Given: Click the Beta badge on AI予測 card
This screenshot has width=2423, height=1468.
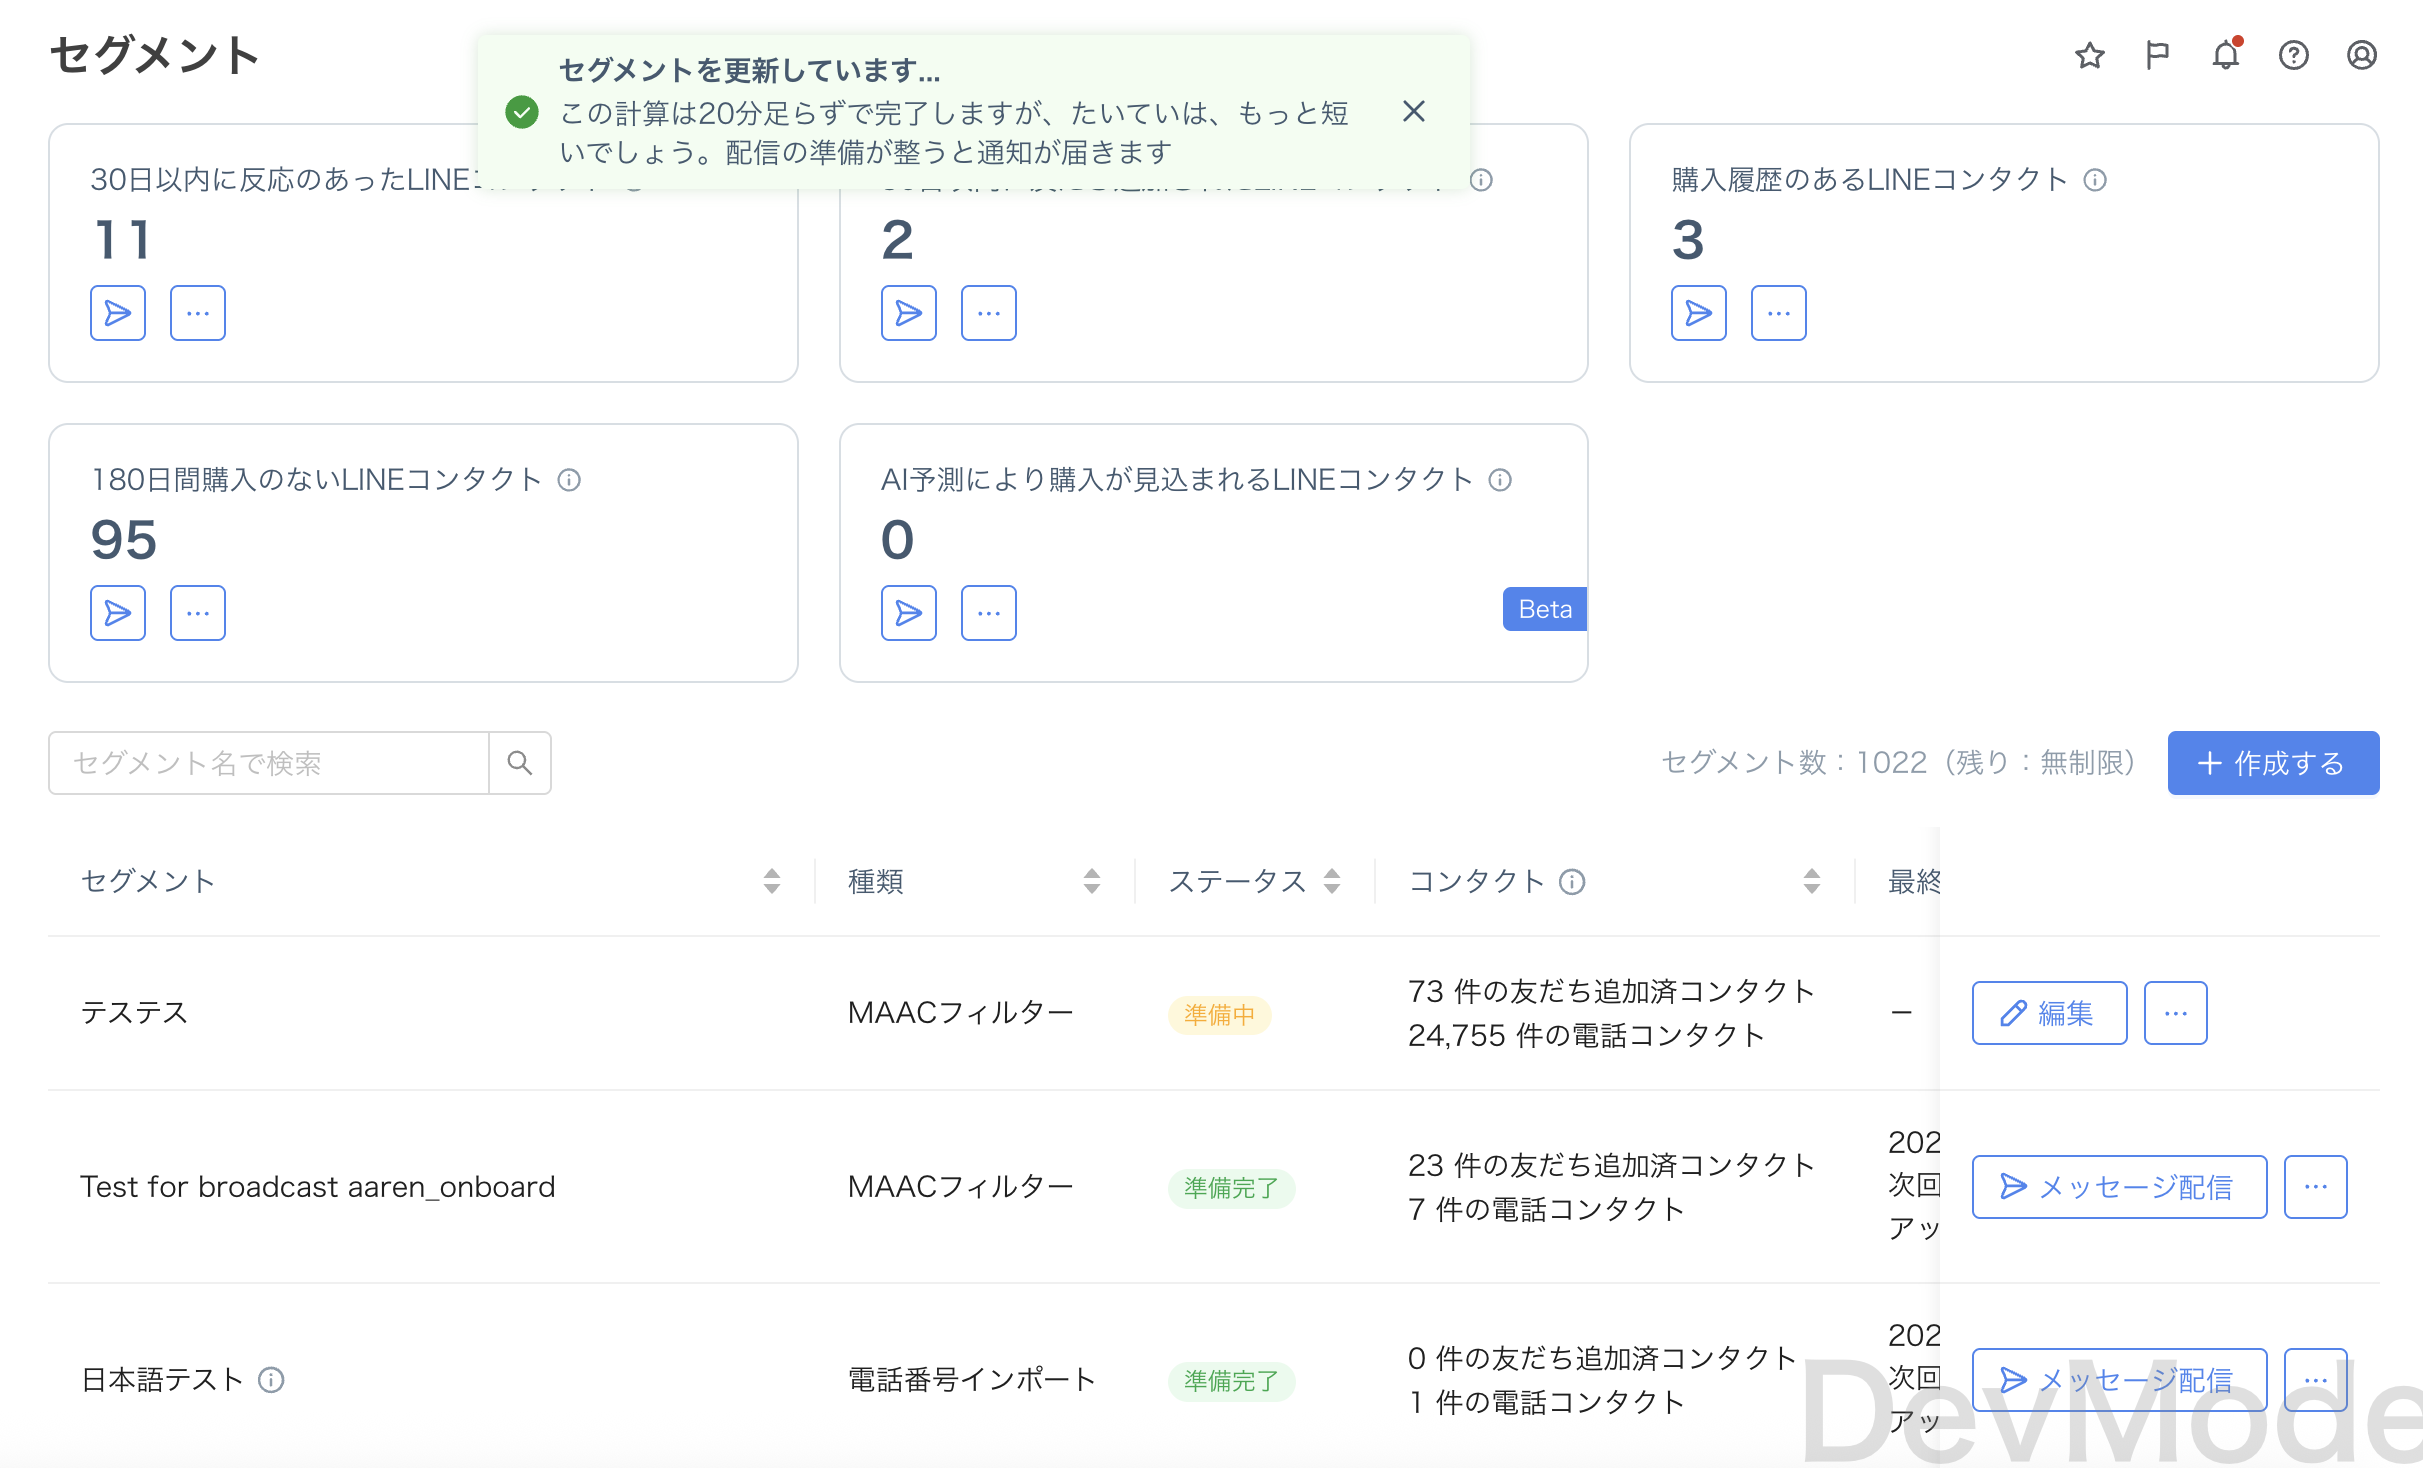Looking at the screenshot, I should 1545,609.
